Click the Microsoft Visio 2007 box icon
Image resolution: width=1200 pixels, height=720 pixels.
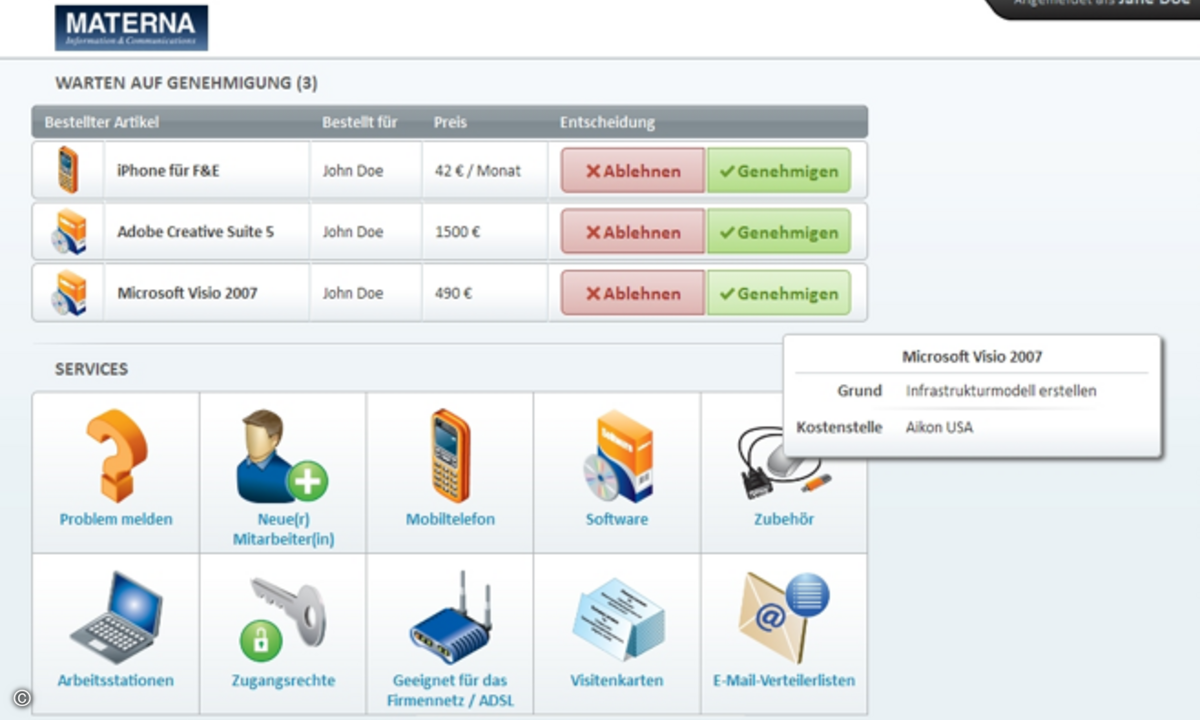[x=68, y=293]
